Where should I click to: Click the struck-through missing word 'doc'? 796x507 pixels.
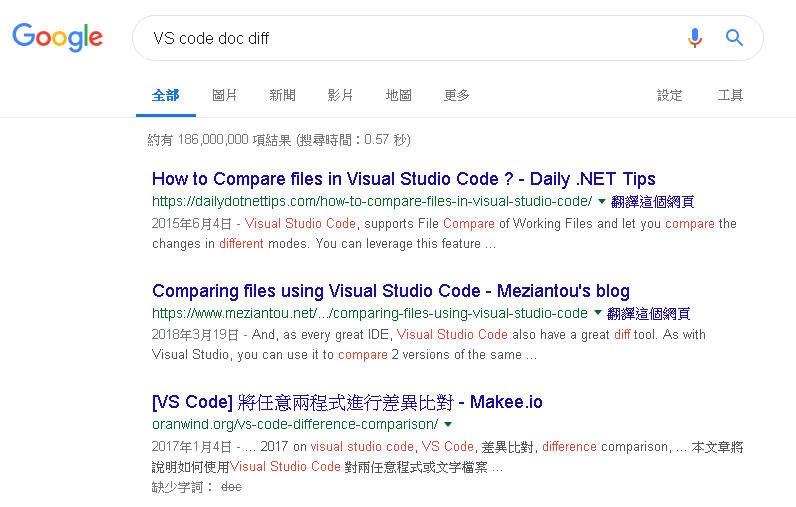(x=231, y=487)
